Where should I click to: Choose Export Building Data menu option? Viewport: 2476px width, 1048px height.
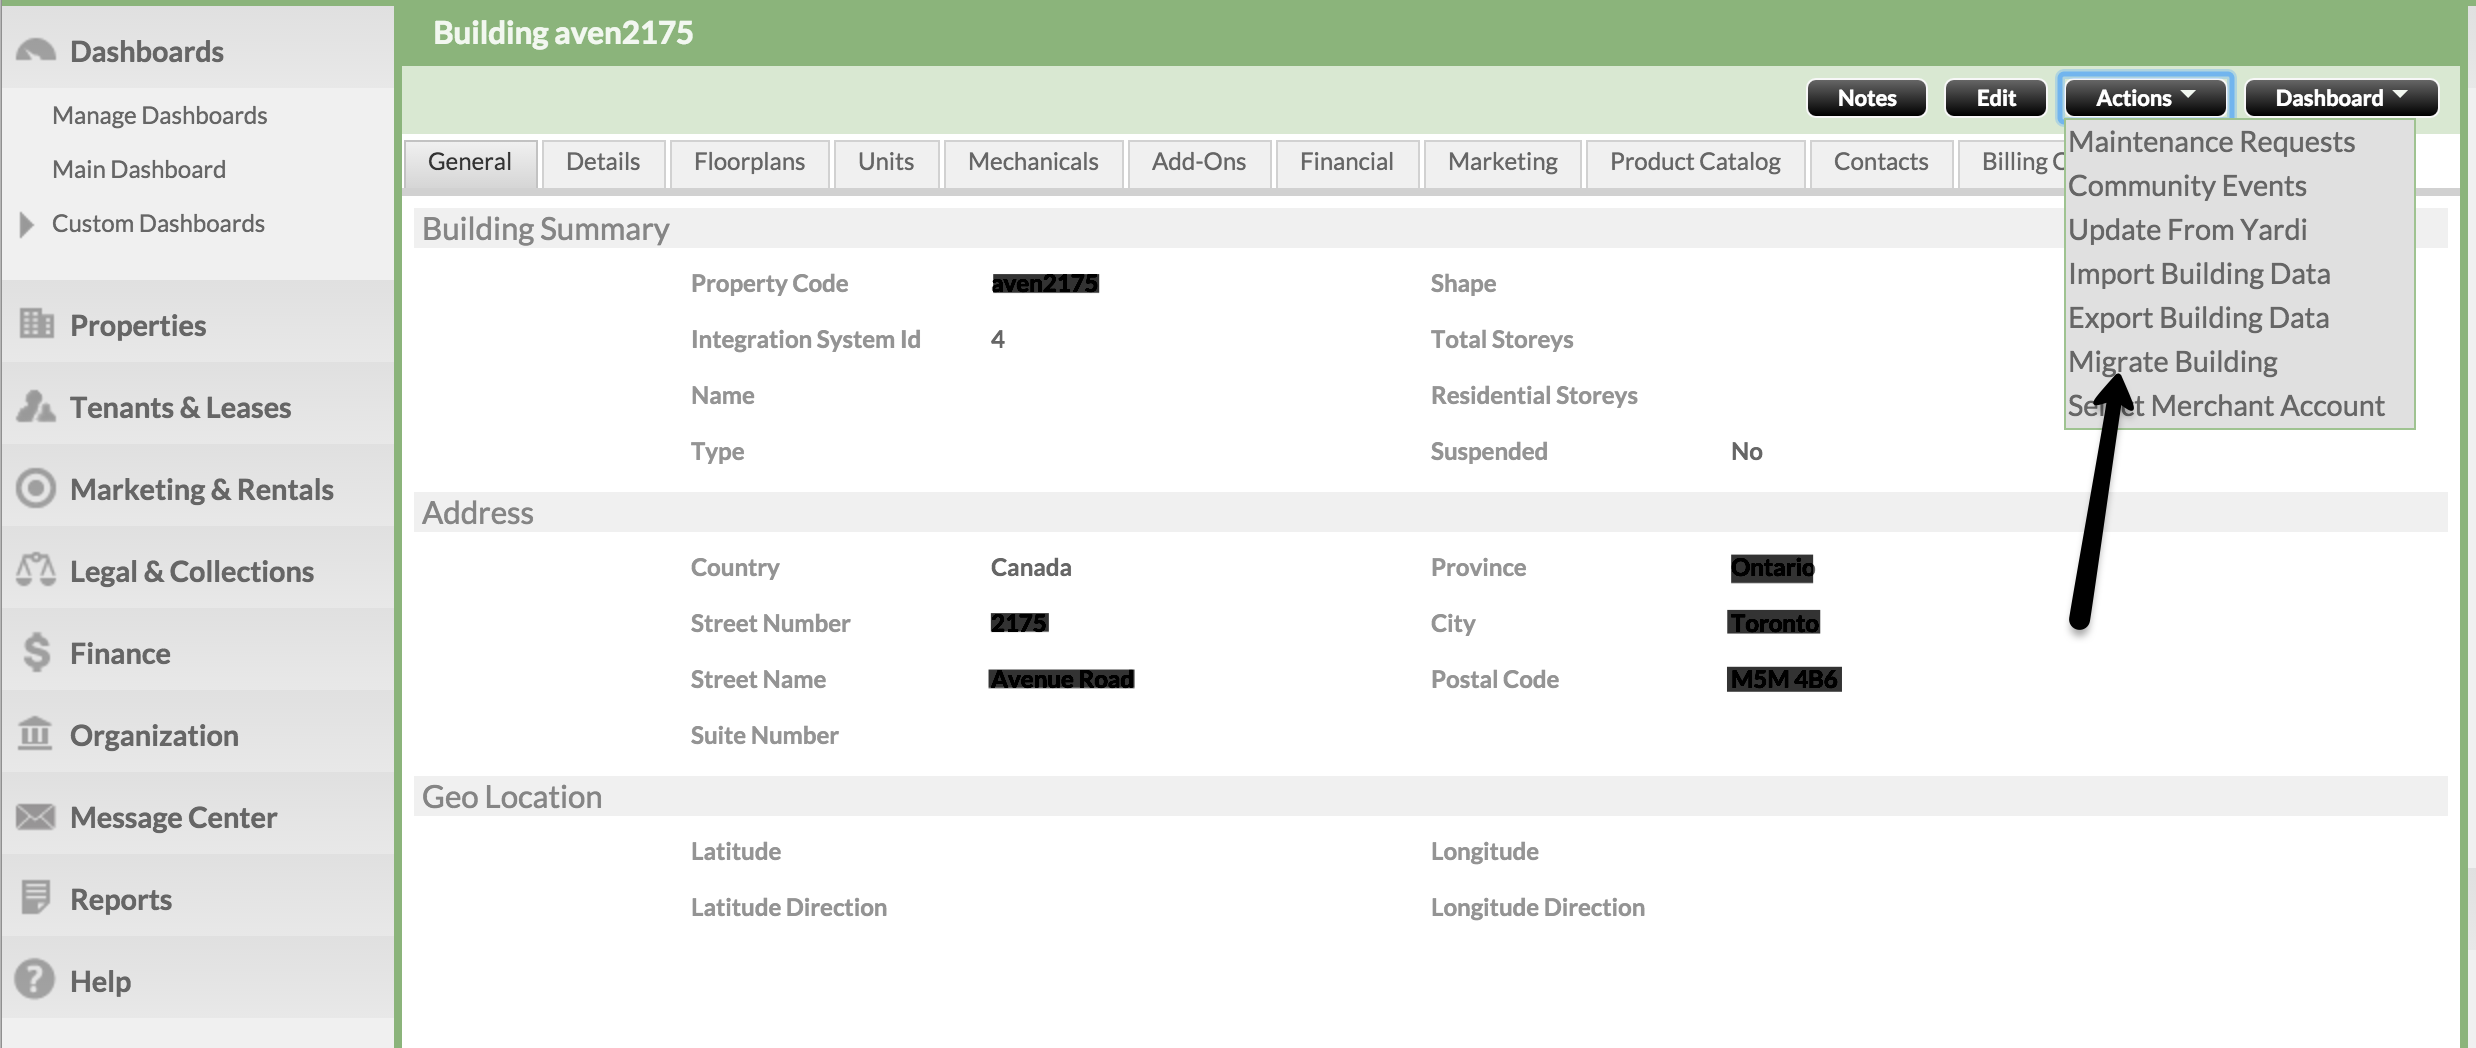(2198, 318)
